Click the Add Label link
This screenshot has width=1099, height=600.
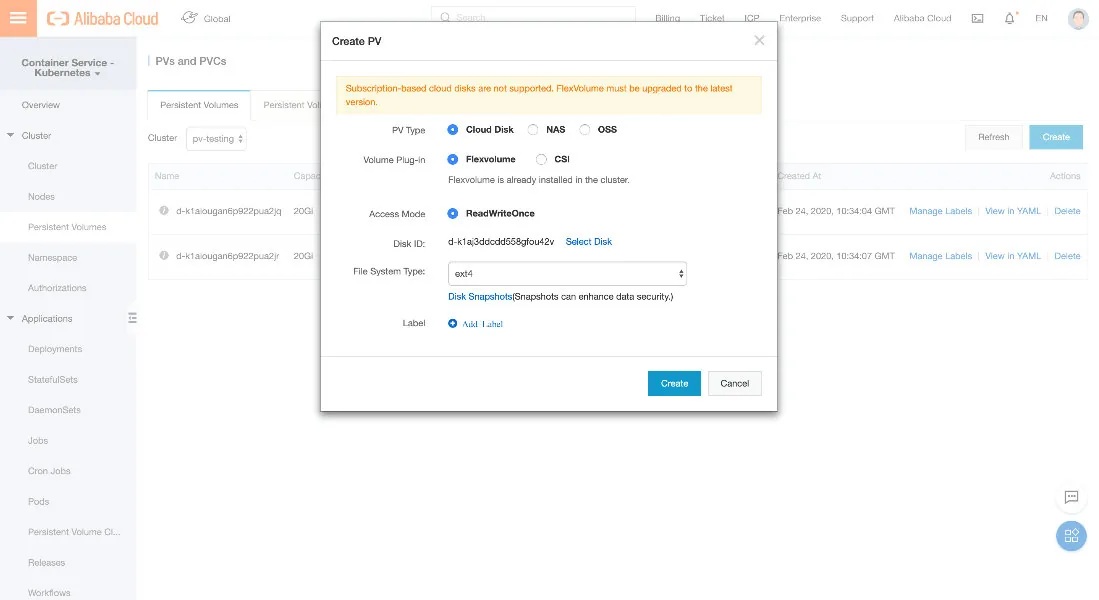coord(482,324)
